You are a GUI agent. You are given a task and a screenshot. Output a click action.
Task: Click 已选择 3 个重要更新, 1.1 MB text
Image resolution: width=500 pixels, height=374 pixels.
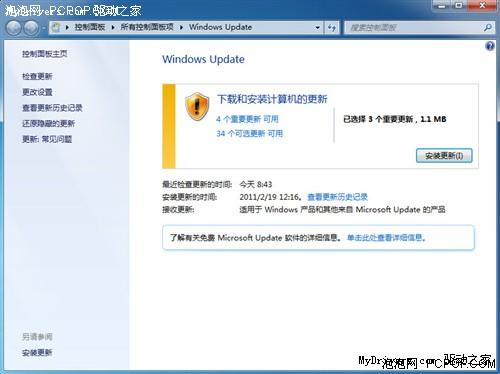click(x=395, y=119)
